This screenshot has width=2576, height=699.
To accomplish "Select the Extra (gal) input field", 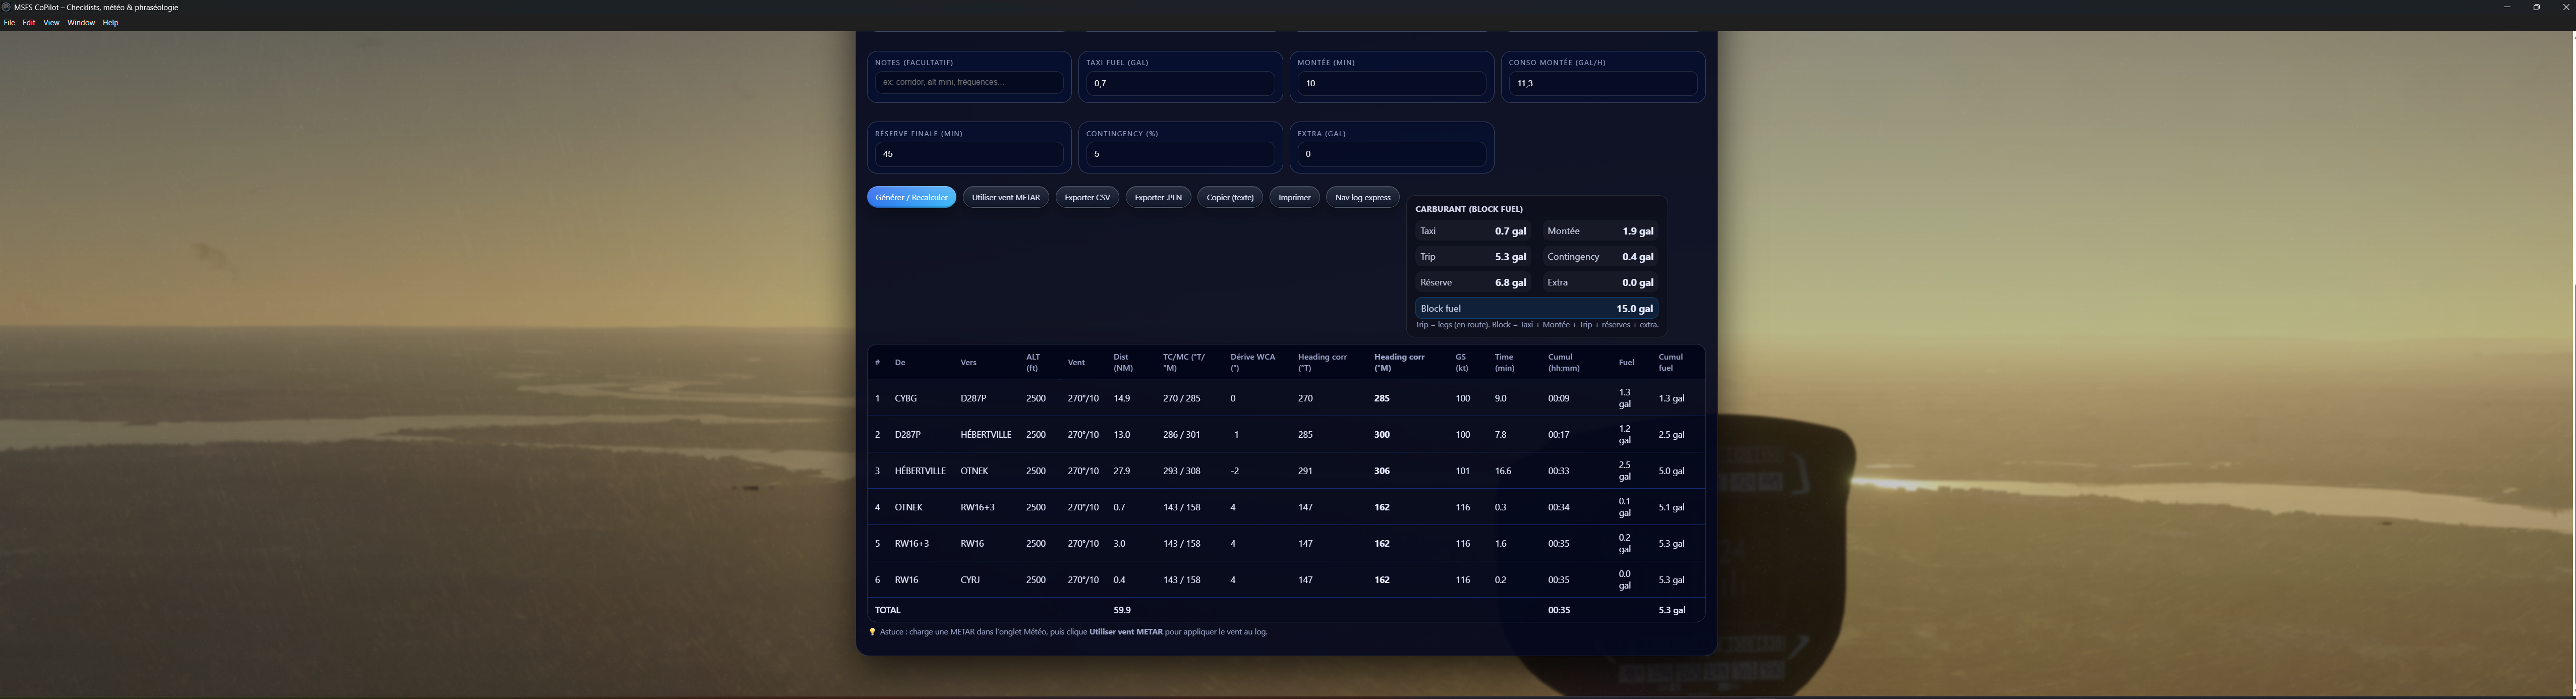I will [x=1391, y=154].
